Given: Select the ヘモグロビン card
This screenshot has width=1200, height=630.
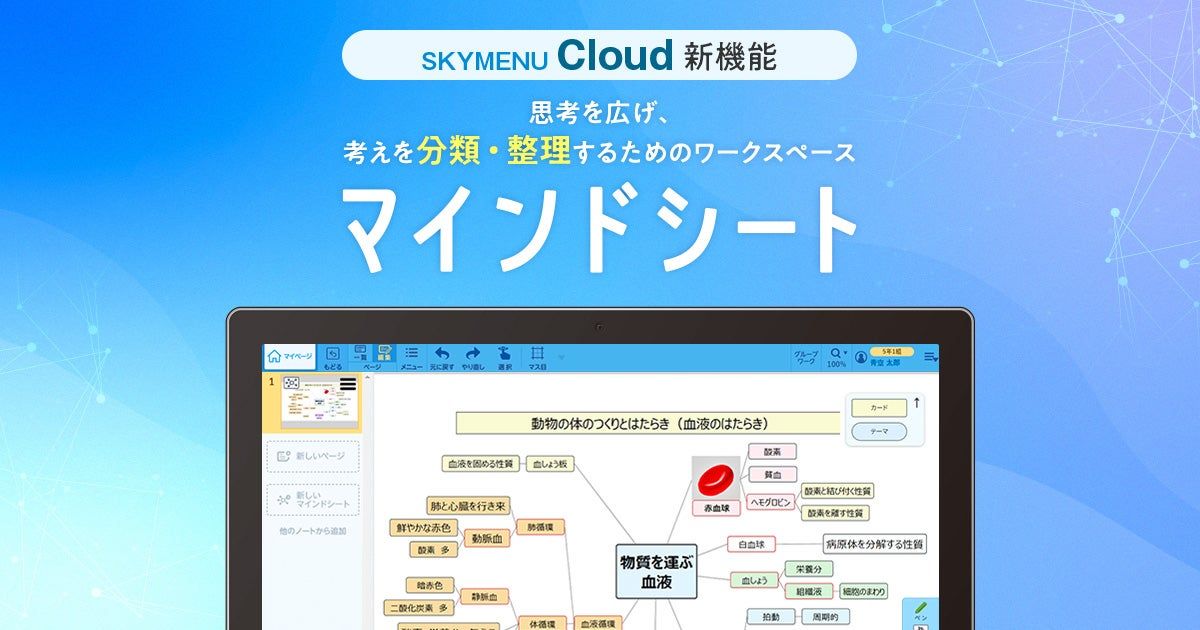Looking at the screenshot, I should pyautogui.click(x=771, y=502).
